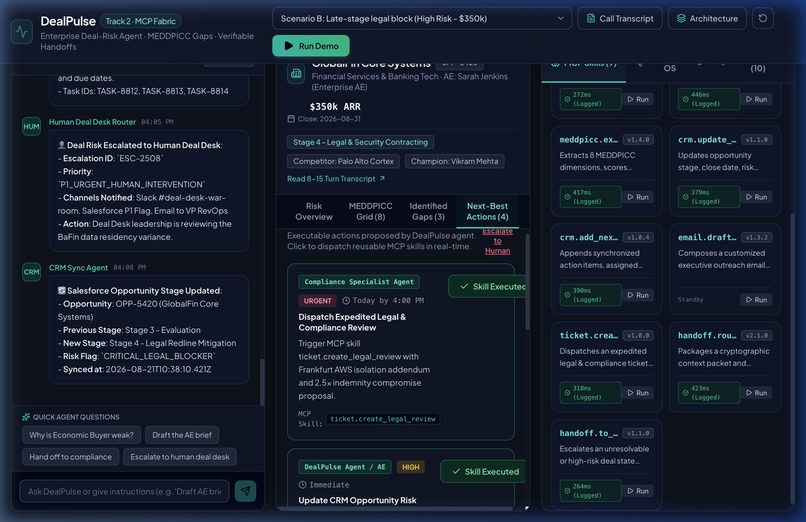The height and width of the screenshot is (522, 806).
Task: Open the Call Transcript view
Action: [620, 18]
